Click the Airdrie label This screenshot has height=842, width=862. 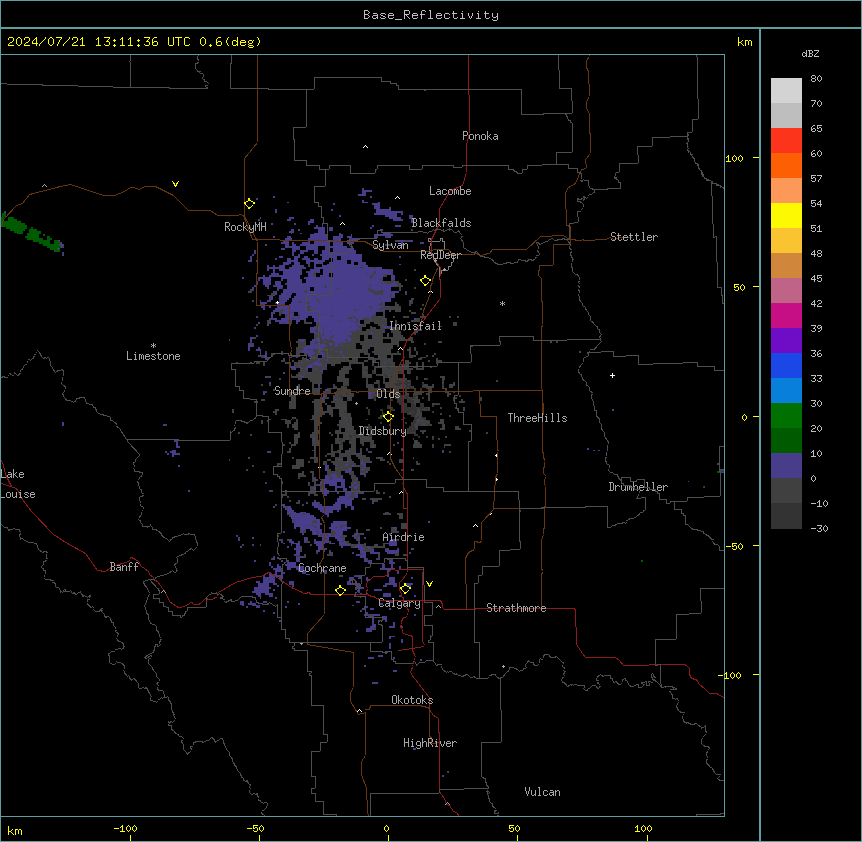tap(404, 537)
